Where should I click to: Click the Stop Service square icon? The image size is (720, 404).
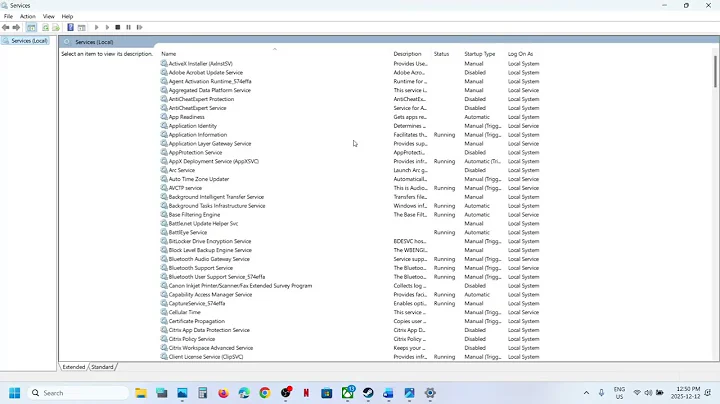coord(118,28)
